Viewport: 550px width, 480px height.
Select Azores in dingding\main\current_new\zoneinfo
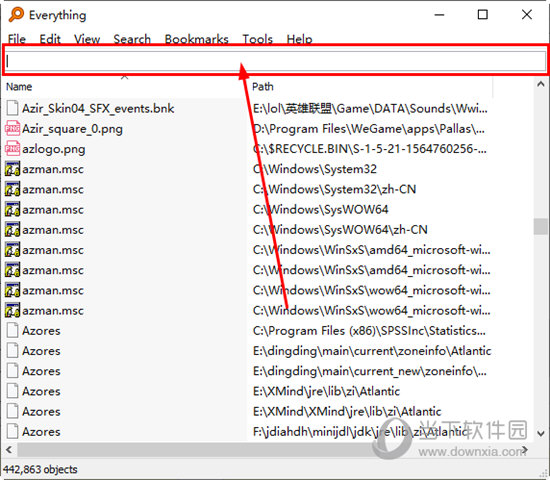tap(41, 371)
